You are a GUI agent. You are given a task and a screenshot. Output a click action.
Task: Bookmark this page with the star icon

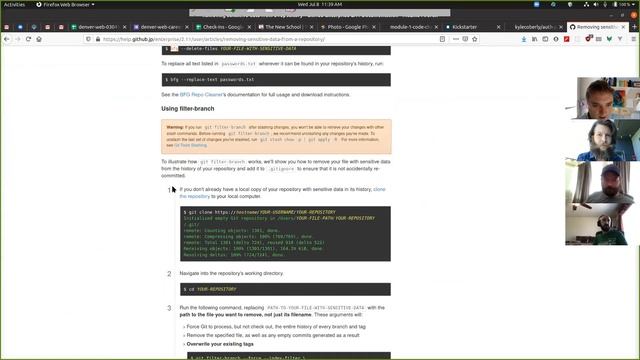475,39
